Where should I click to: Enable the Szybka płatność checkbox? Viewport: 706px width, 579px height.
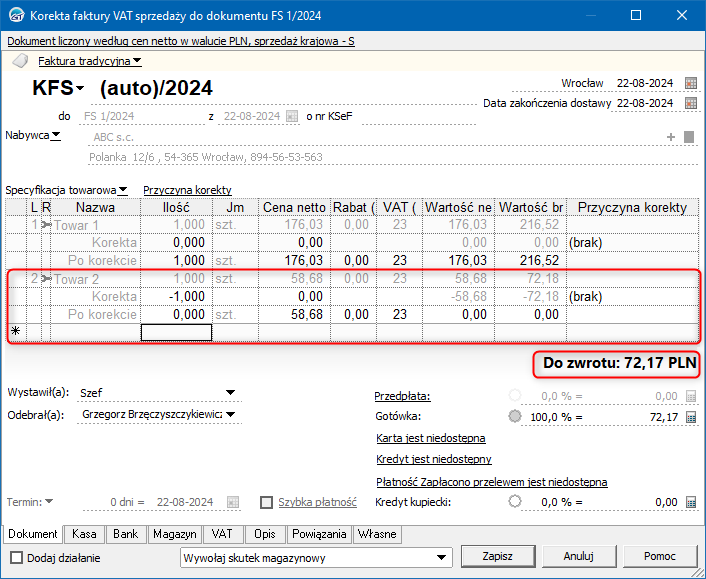[x=267, y=502]
